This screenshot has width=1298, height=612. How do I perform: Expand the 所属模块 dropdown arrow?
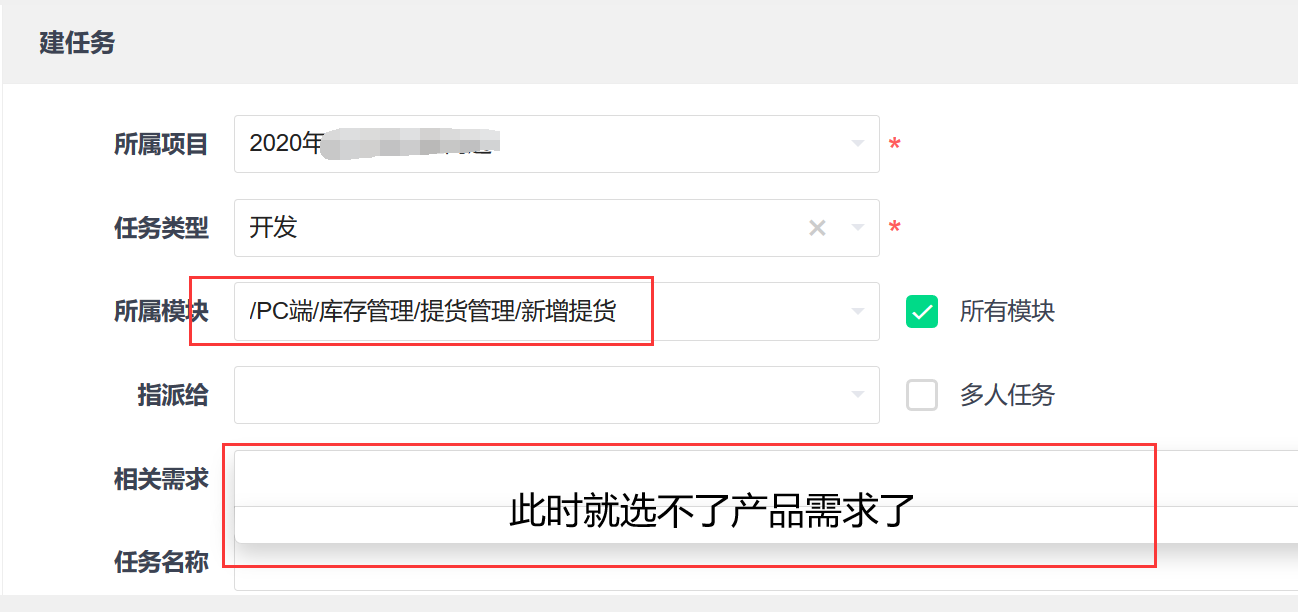857,312
